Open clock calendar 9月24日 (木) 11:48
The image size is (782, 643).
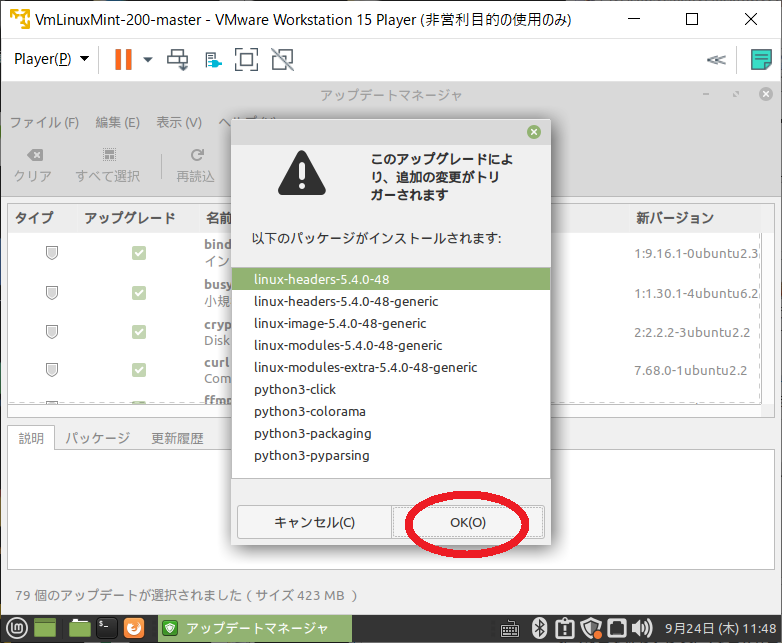coord(720,629)
